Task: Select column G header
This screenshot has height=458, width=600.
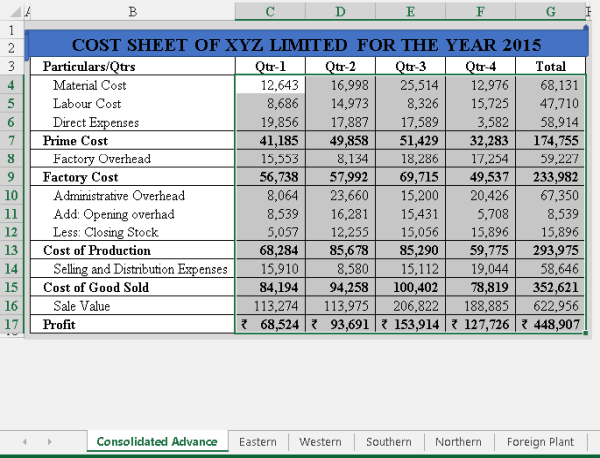Action: (550, 11)
